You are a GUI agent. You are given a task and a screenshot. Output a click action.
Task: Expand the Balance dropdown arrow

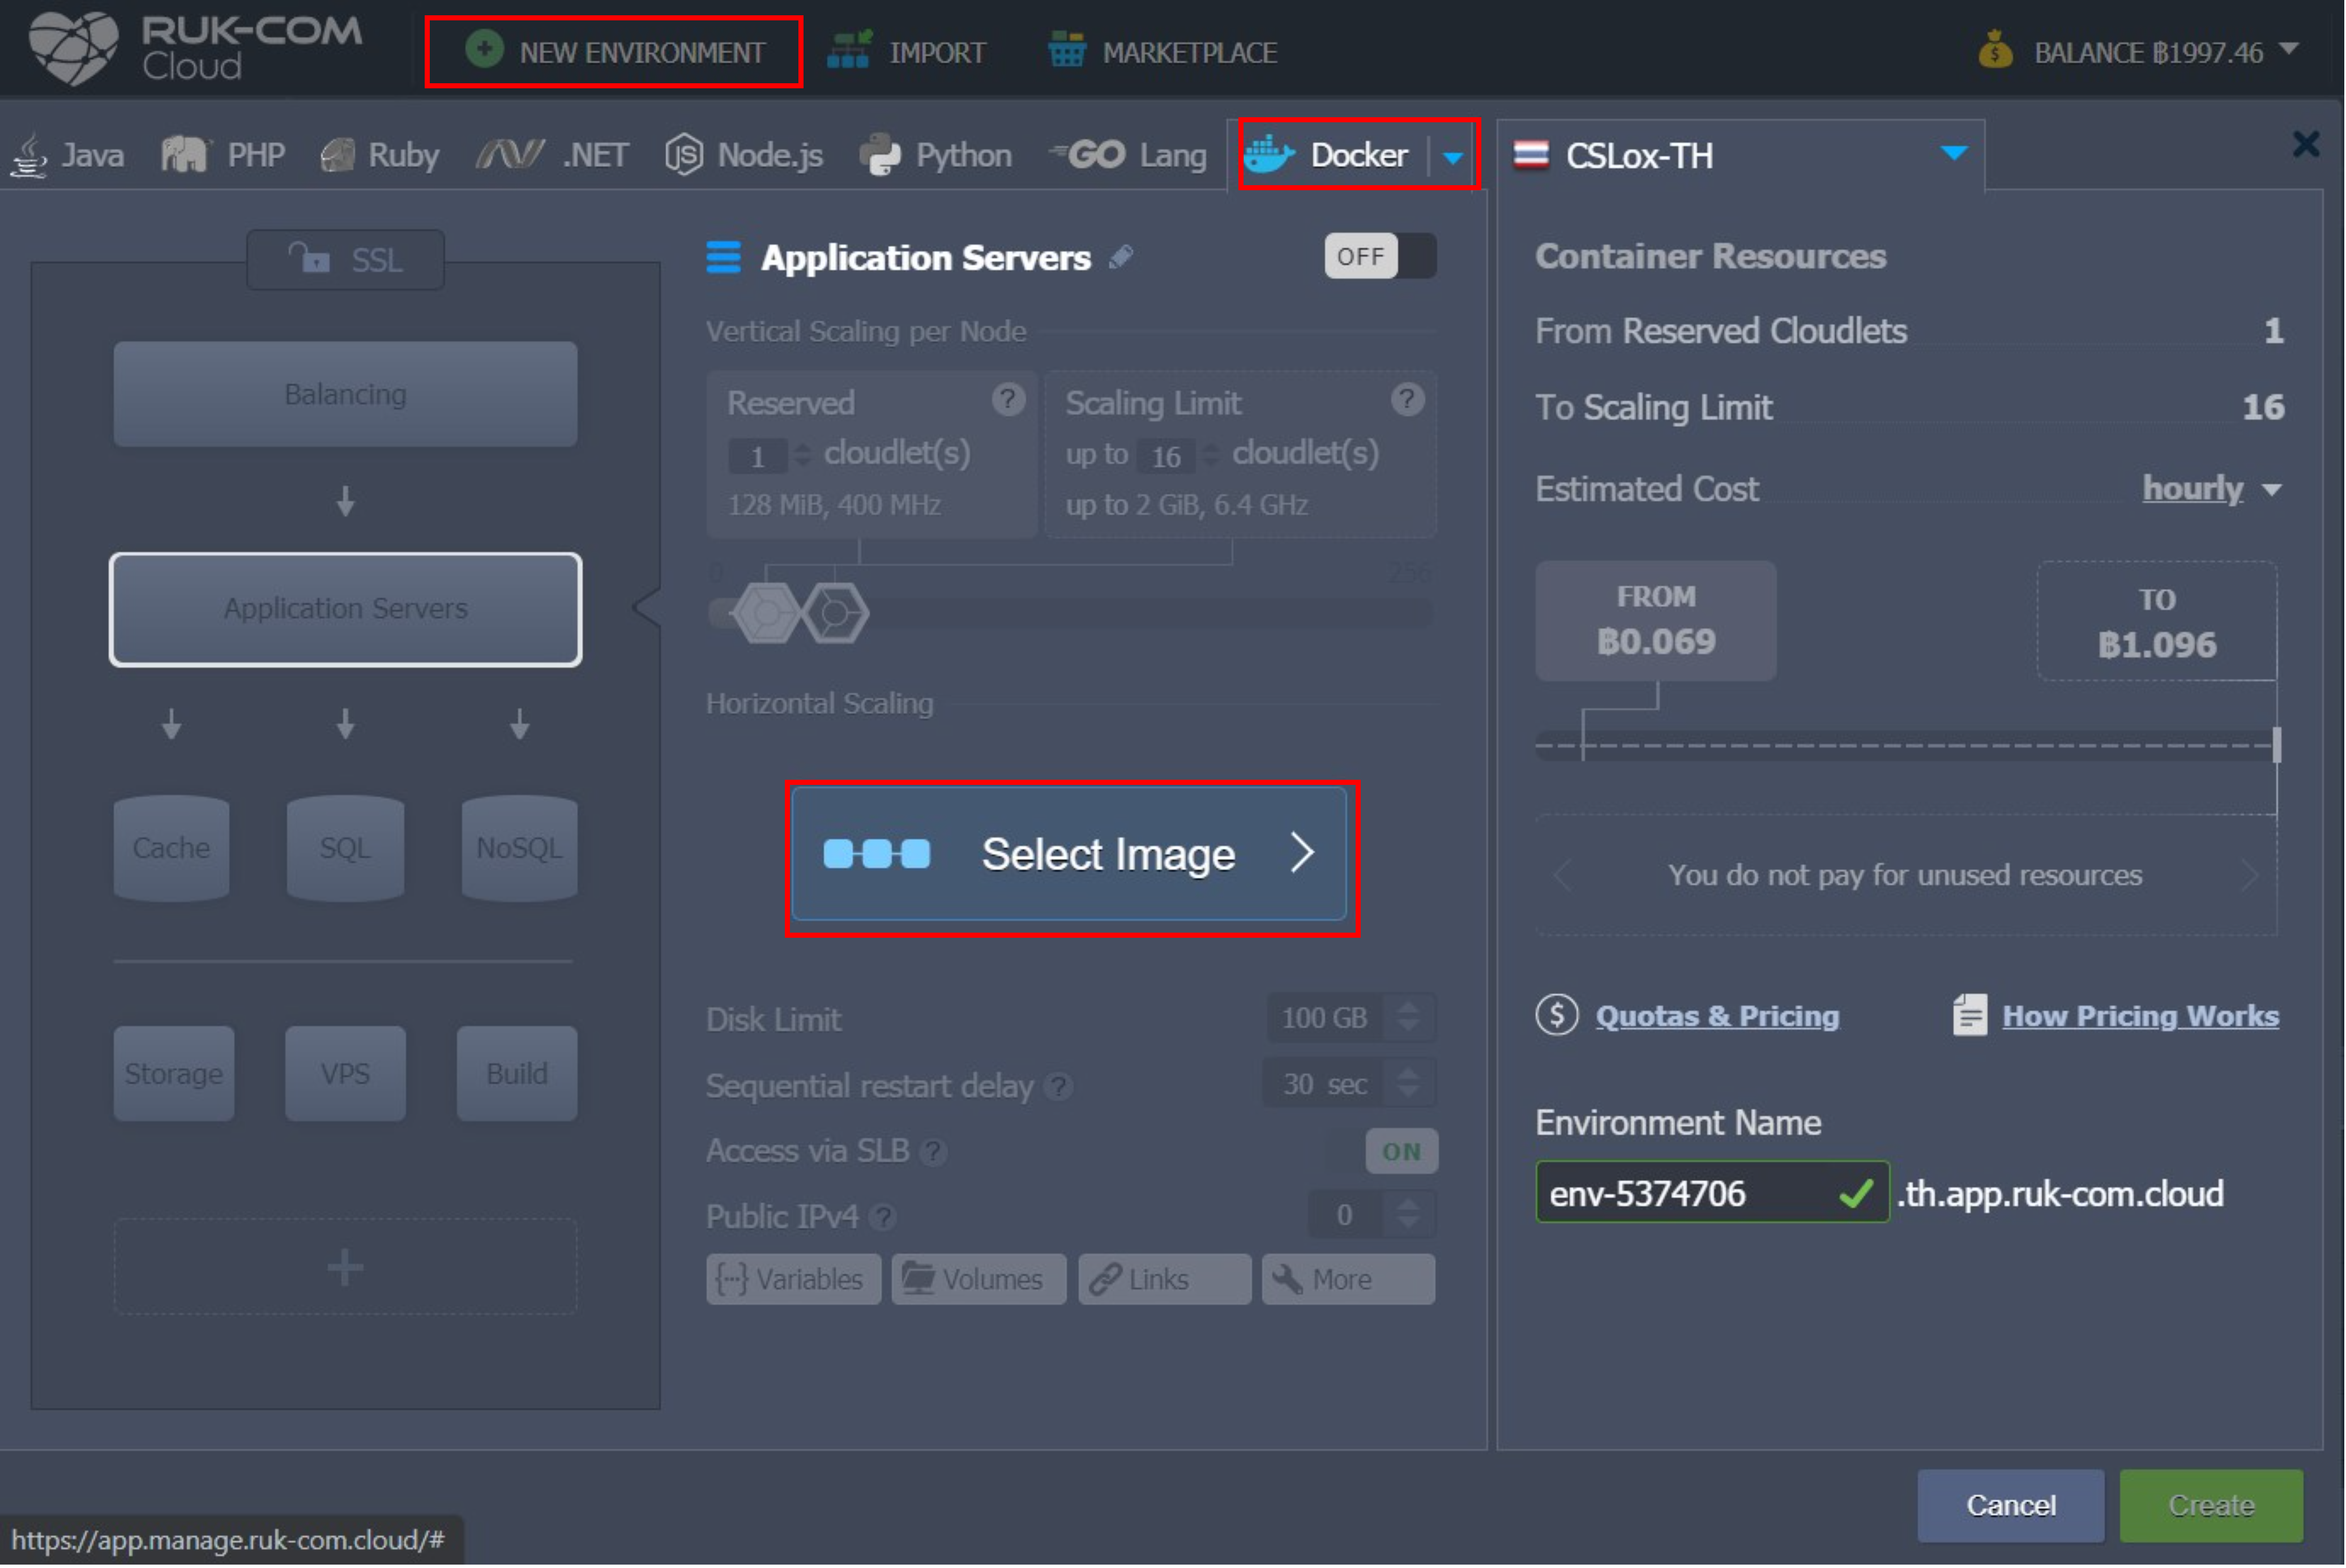coord(2289,49)
